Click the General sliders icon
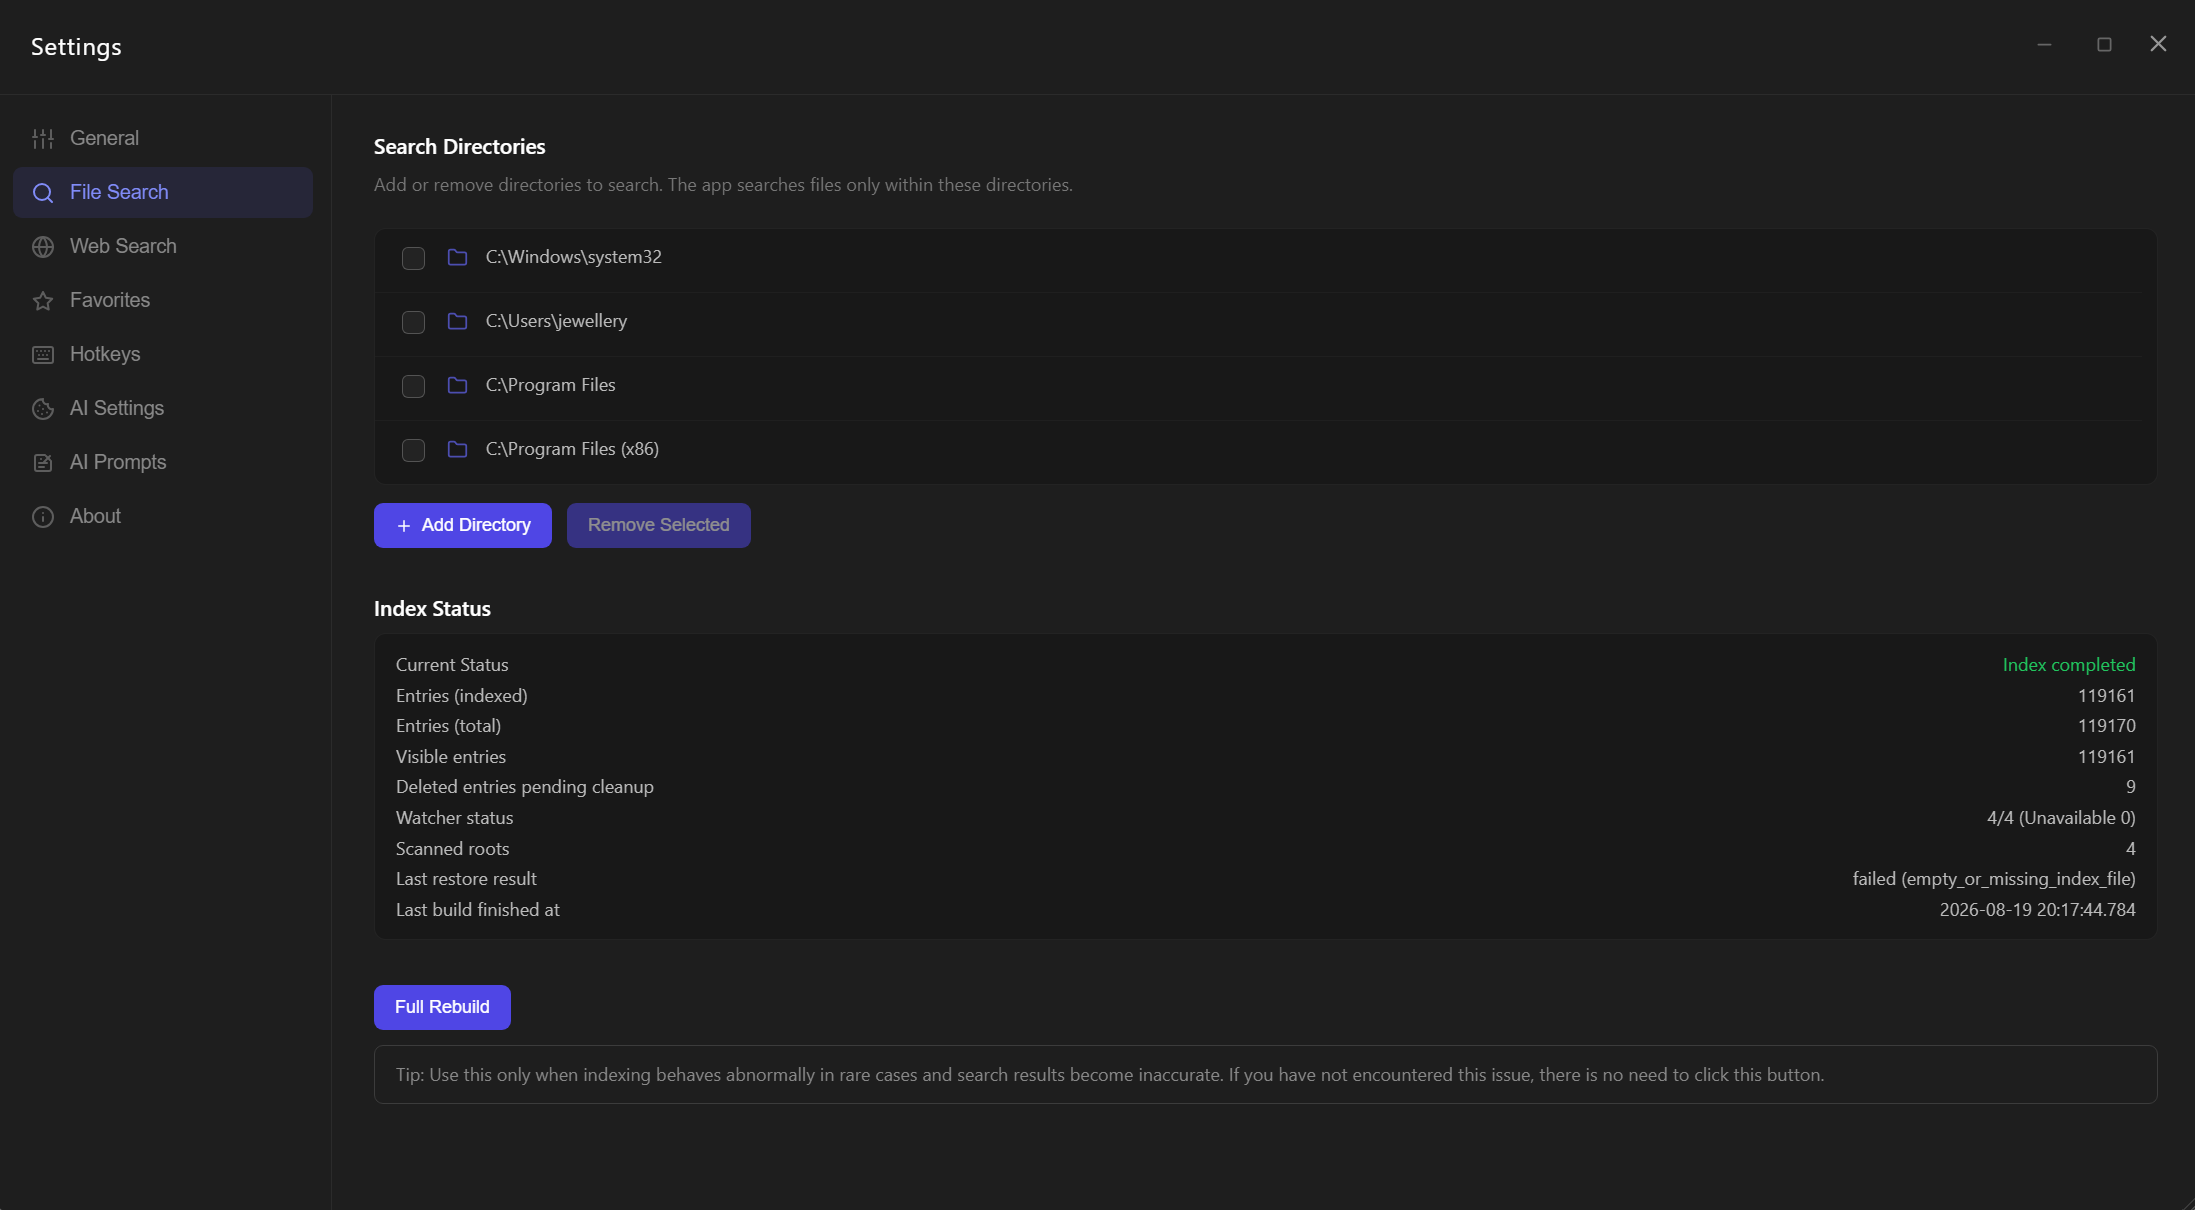Image resolution: width=2195 pixels, height=1210 pixels. [43, 139]
